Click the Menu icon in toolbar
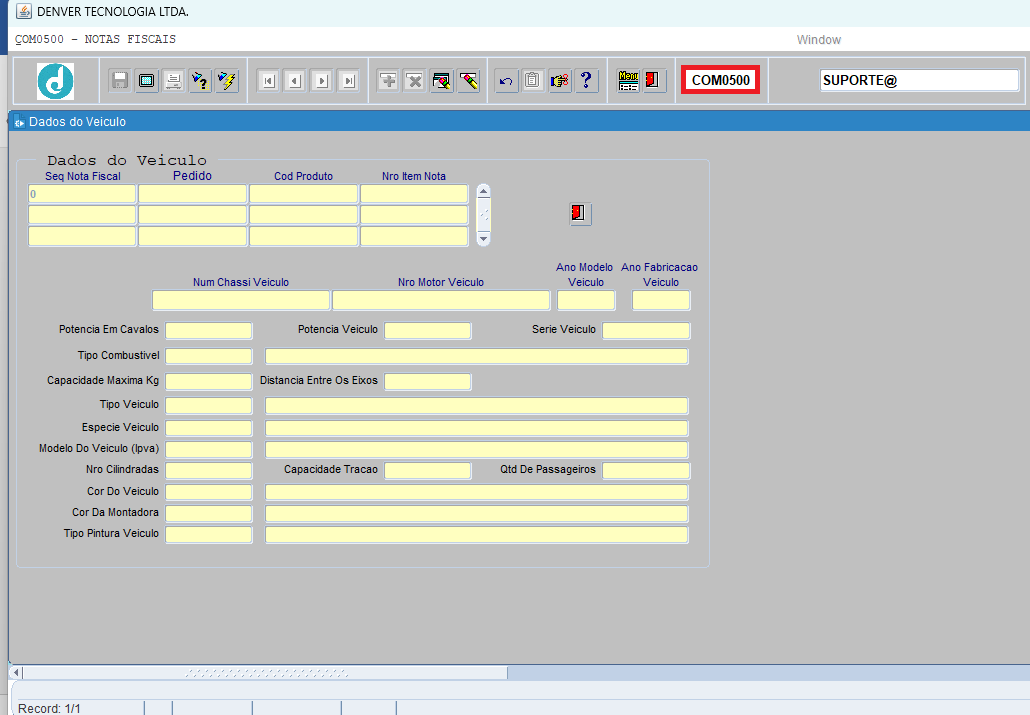Viewport: 1030px width, 715px height. click(x=628, y=81)
